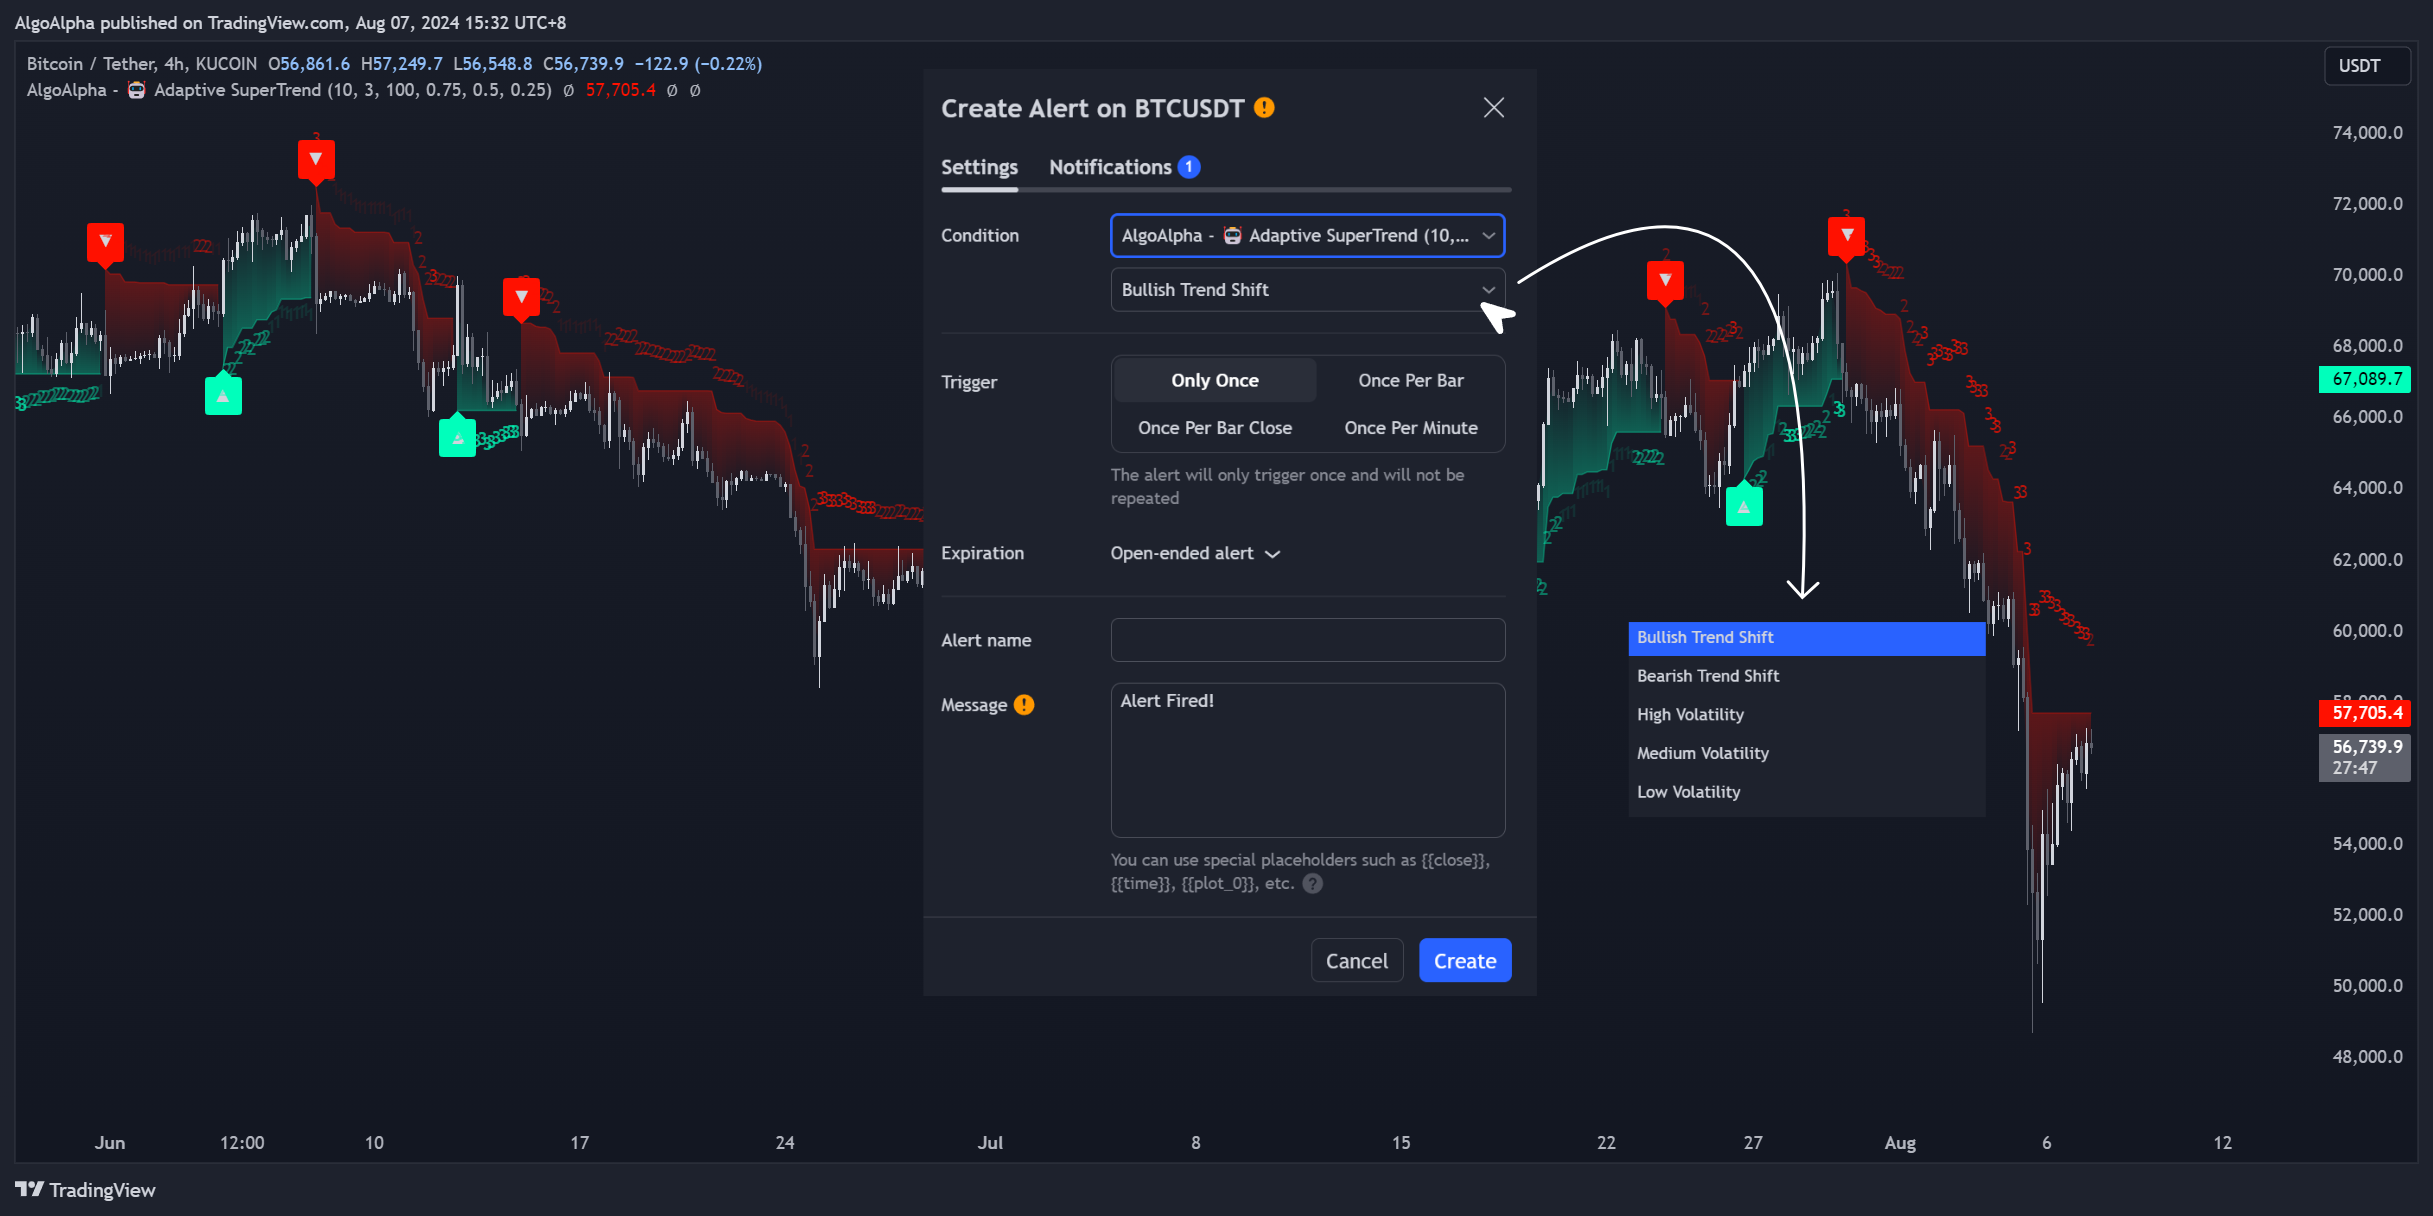Click the warning icon beside Create Alert title
This screenshot has width=2433, height=1216.
click(x=1264, y=108)
